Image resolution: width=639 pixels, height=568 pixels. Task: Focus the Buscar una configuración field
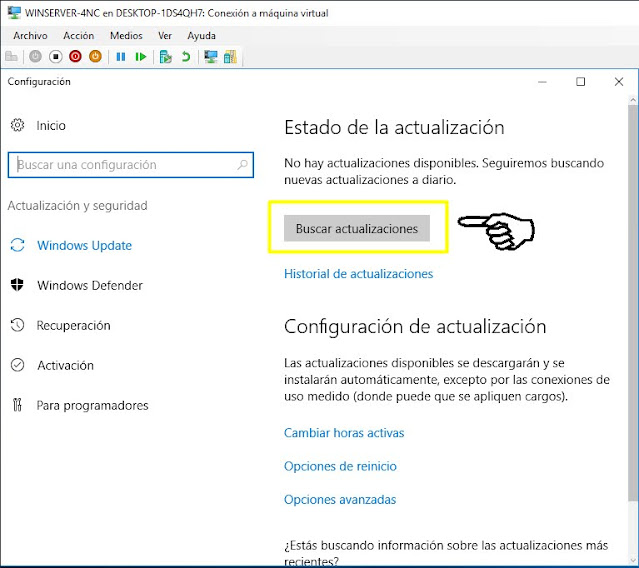click(131, 165)
